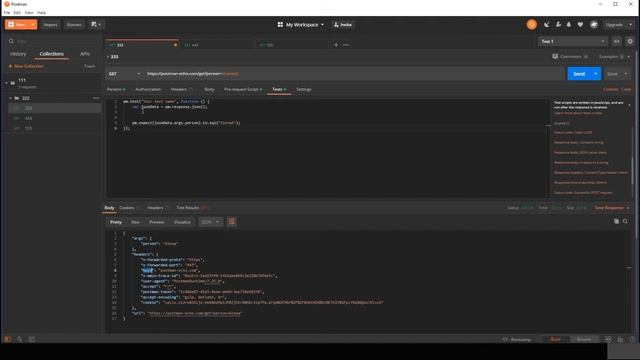This screenshot has height=360, width=640.
Task: Collapse the 111 collection
Action: coord(7,83)
